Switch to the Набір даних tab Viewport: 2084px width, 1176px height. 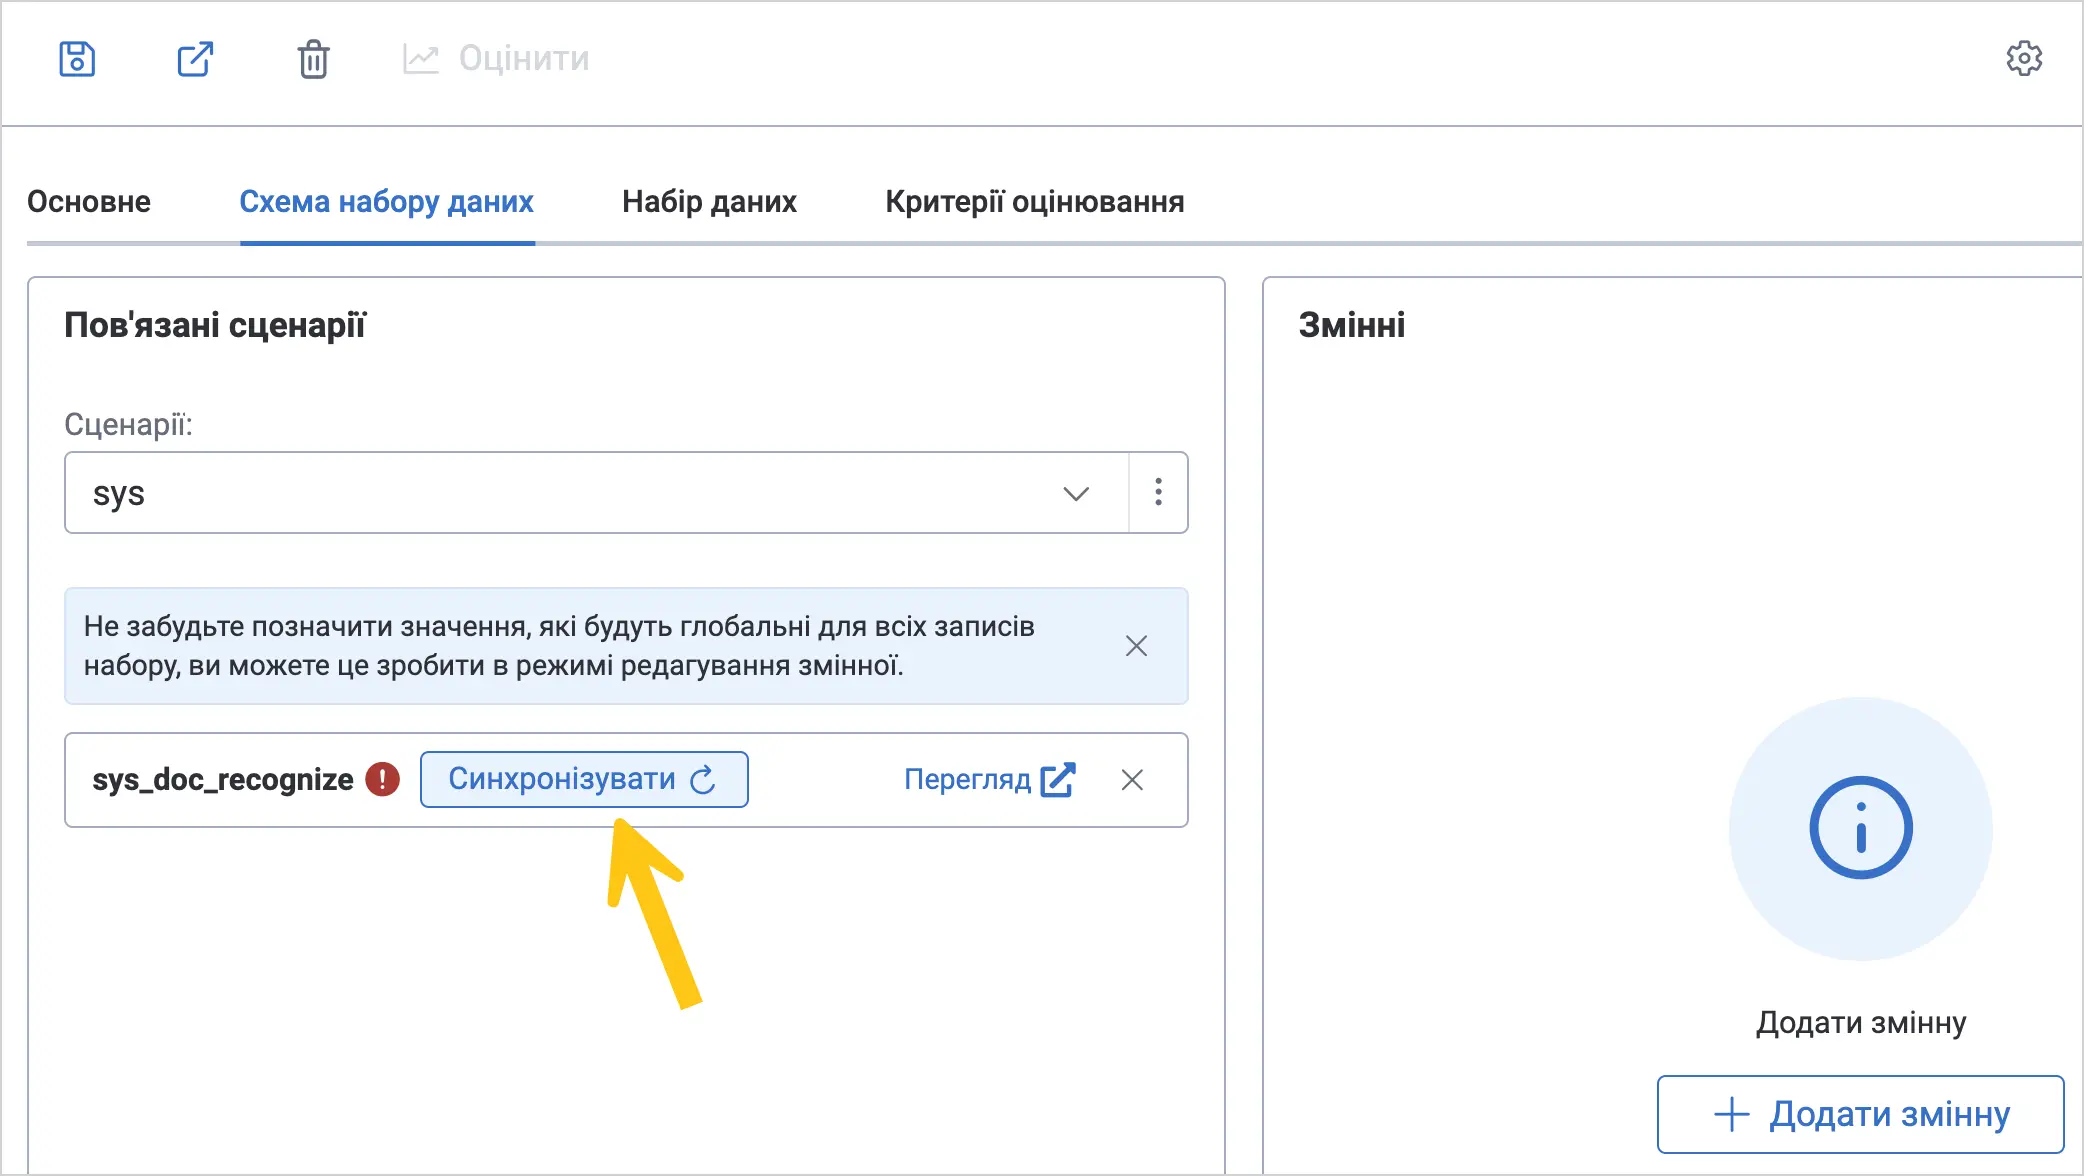(709, 202)
